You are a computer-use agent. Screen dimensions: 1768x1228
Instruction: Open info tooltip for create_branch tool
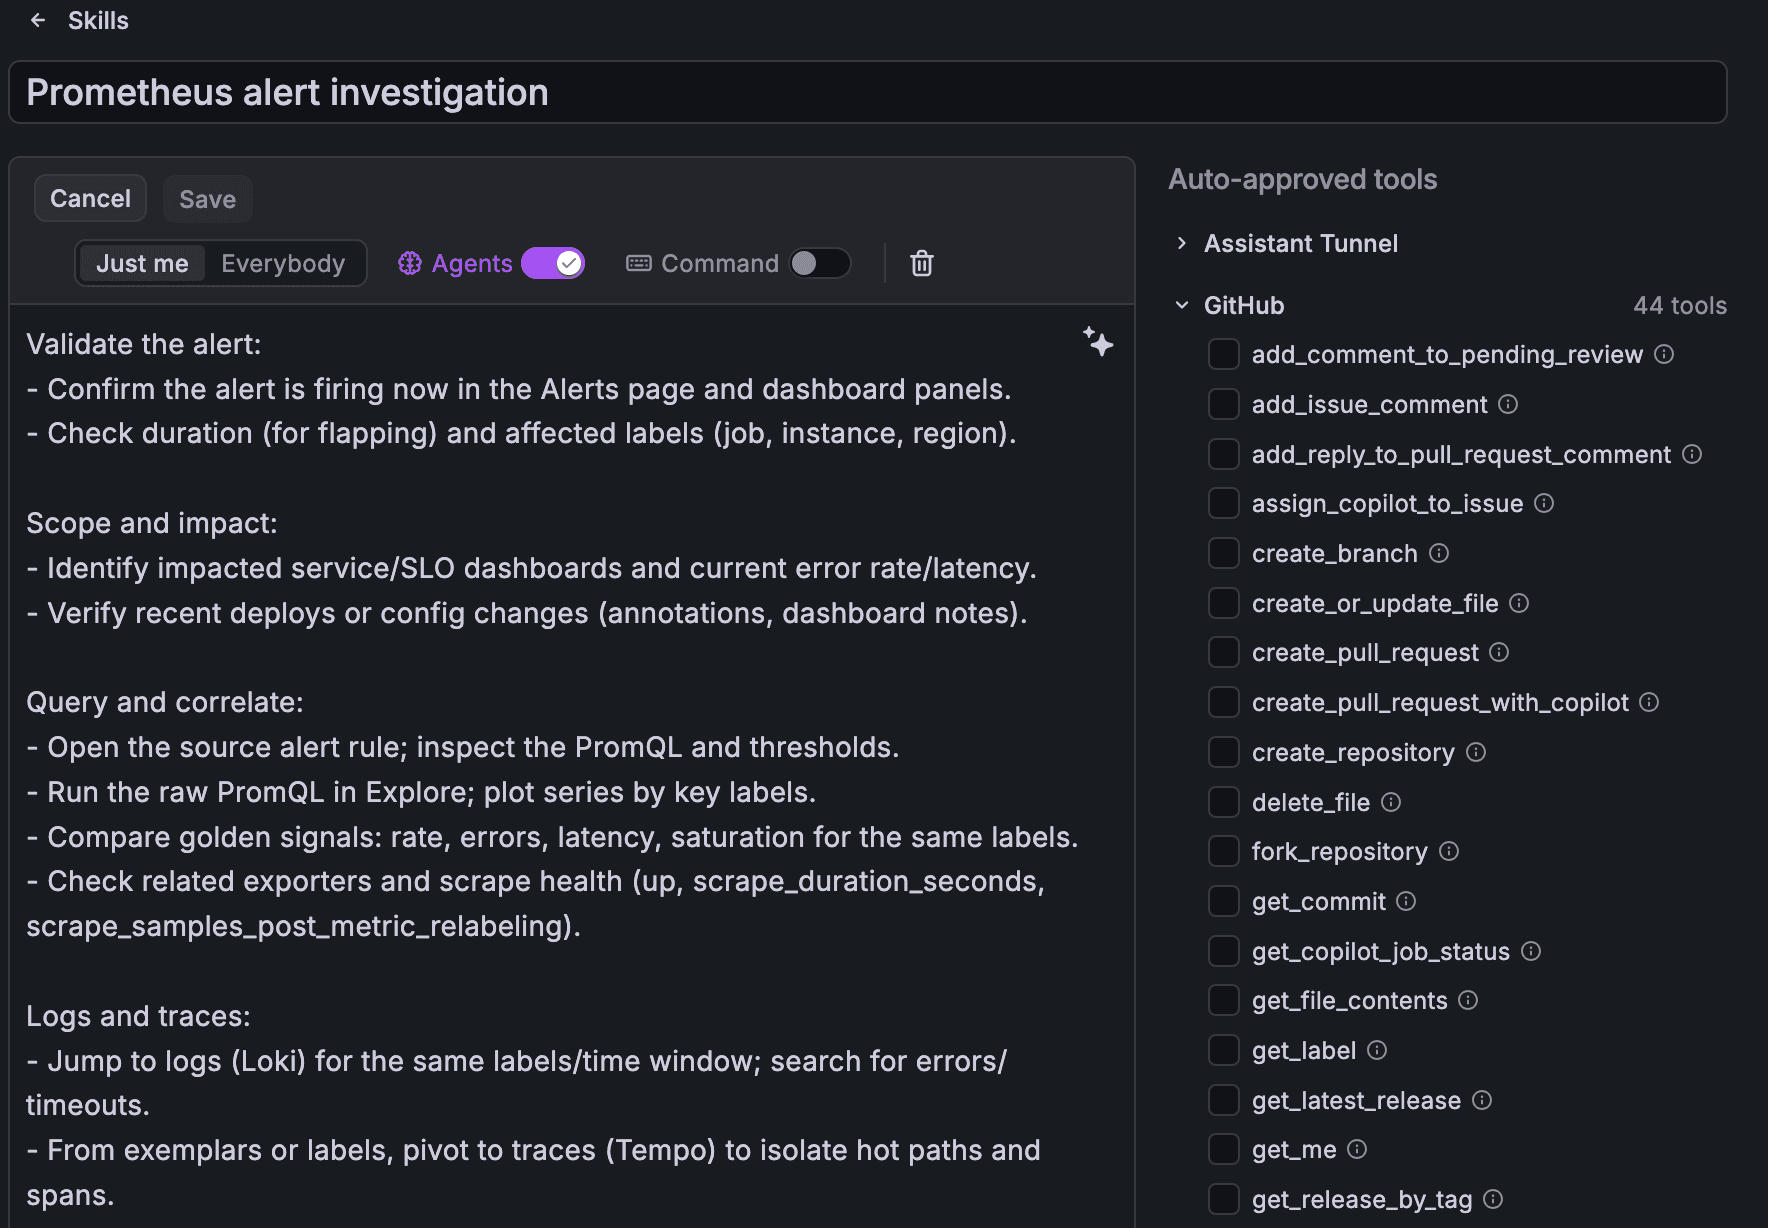(1439, 553)
